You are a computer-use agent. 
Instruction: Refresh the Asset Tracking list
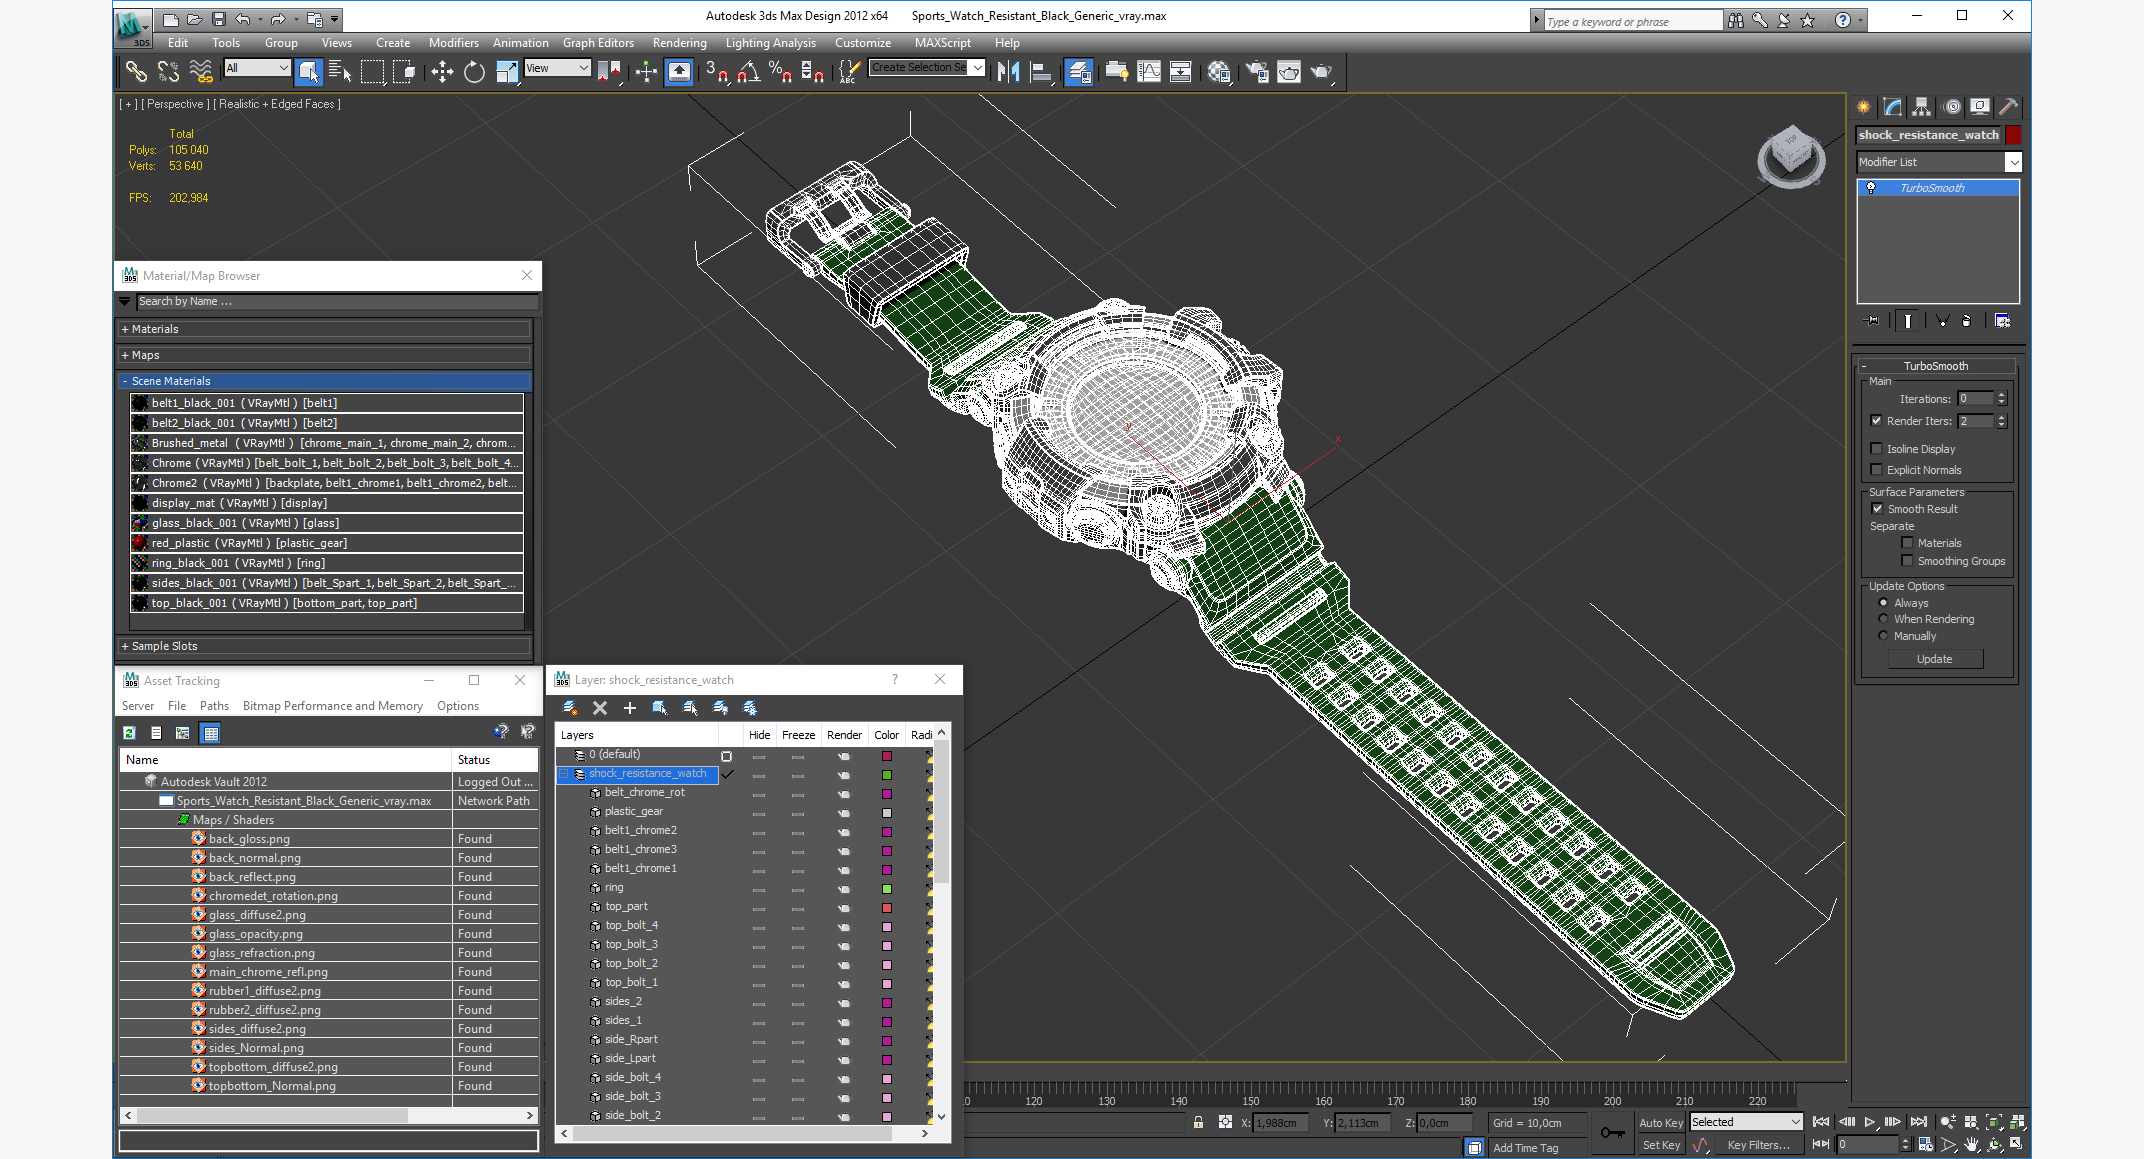pyautogui.click(x=129, y=733)
